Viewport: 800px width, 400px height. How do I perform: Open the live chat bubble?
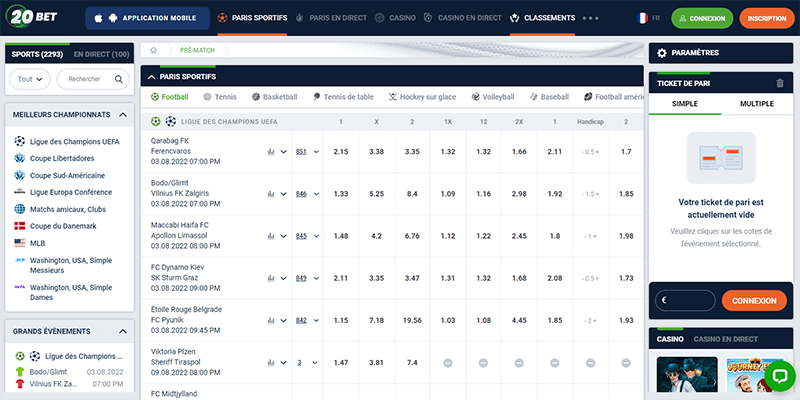pos(780,376)
